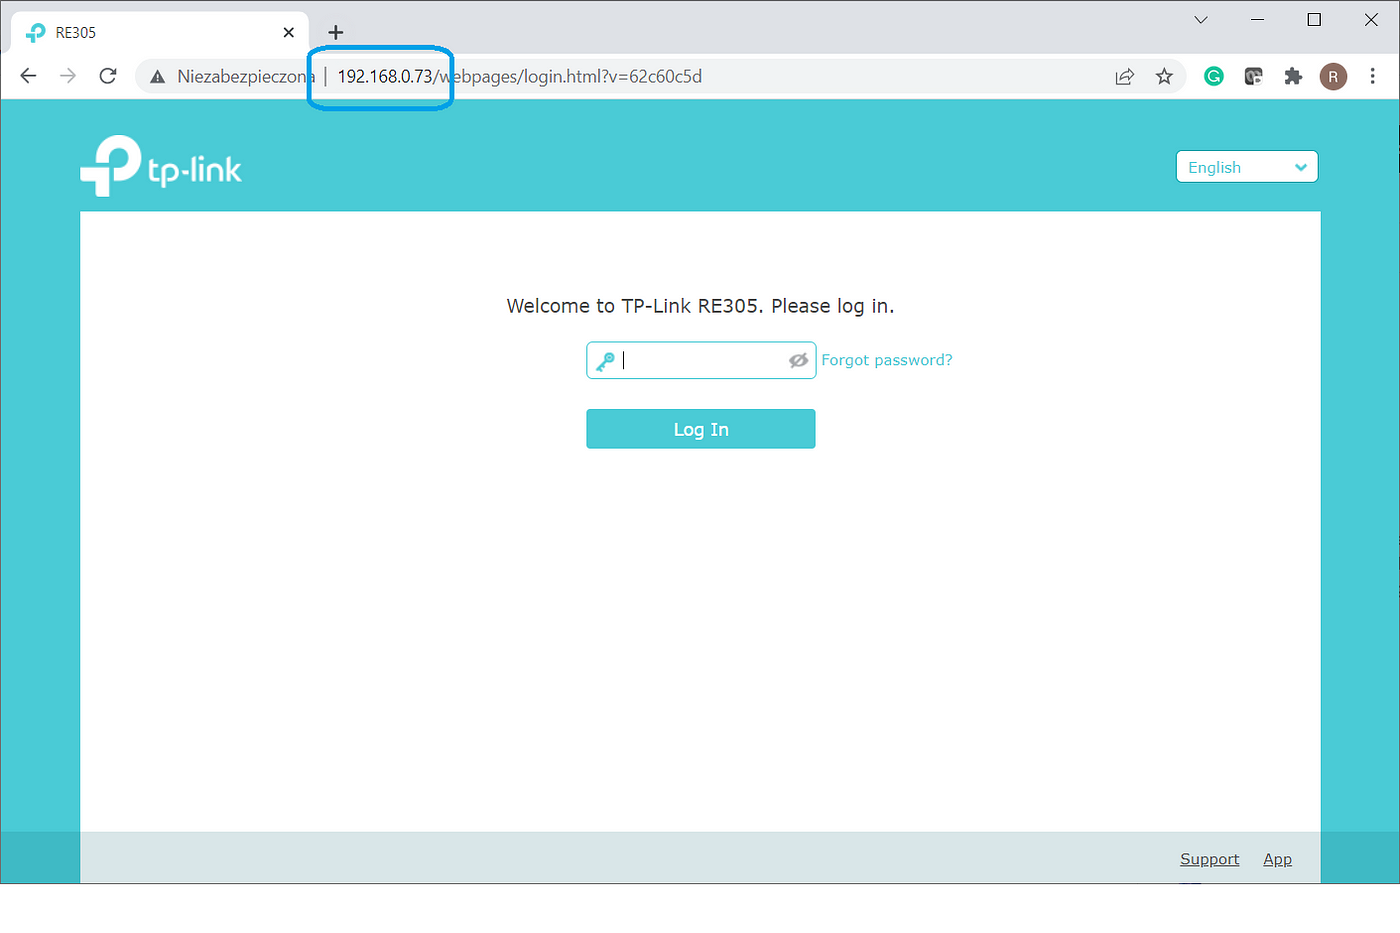Go back with the browser back arrow
Image resolution: width=1400 pixels, height=933 pixels.
(x=28, y=76)
